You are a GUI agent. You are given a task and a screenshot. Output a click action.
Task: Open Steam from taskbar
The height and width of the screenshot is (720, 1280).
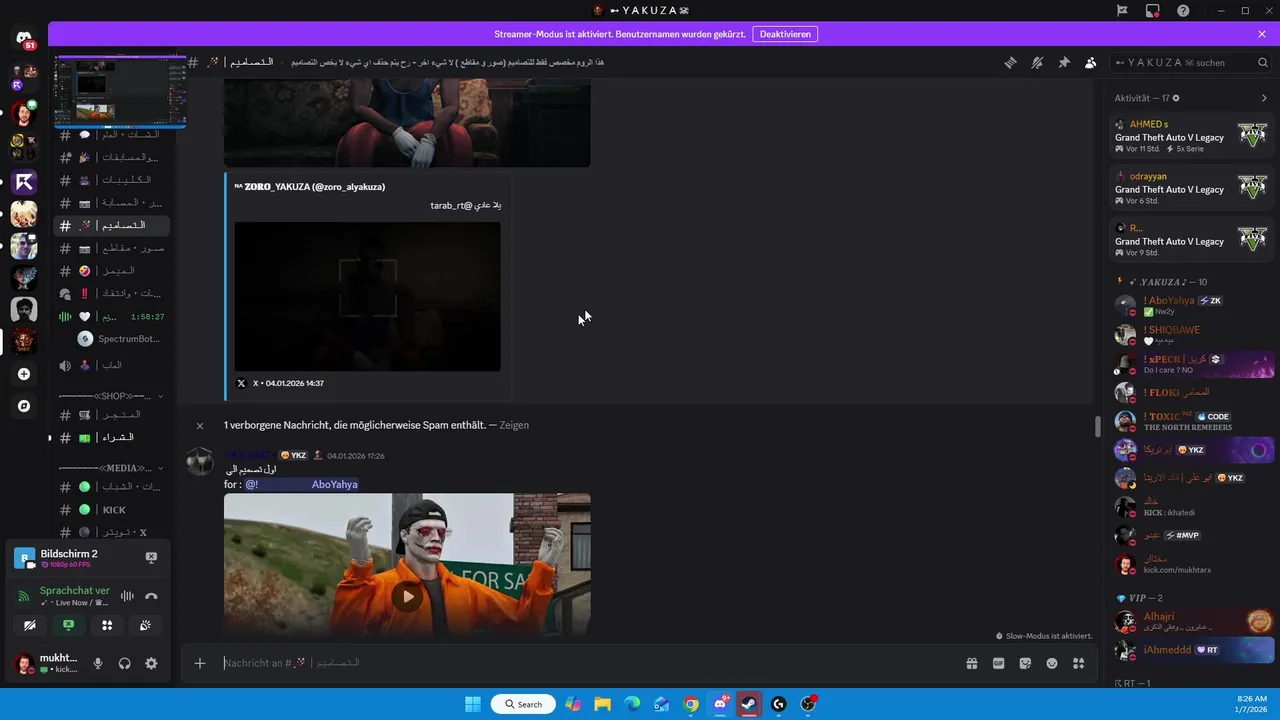[x=749, y=704]
